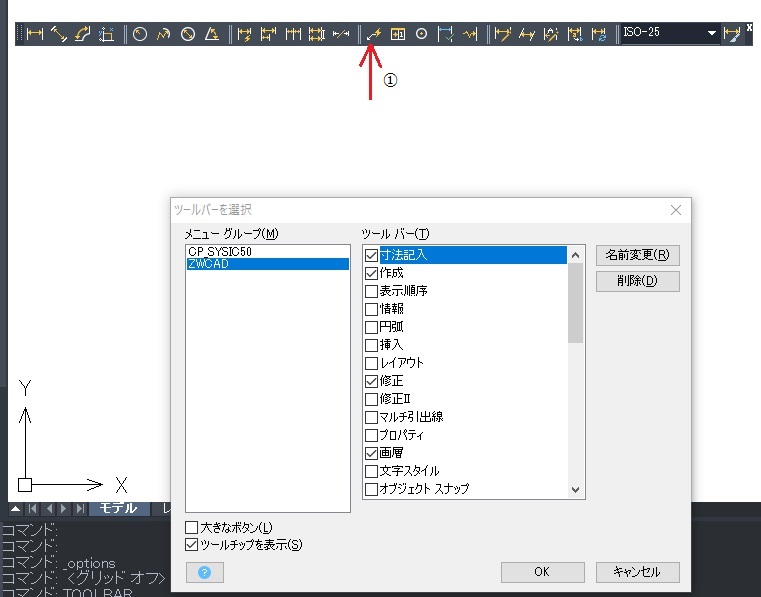Enable the 挿入 toolbar checkbox

(371, 345)
